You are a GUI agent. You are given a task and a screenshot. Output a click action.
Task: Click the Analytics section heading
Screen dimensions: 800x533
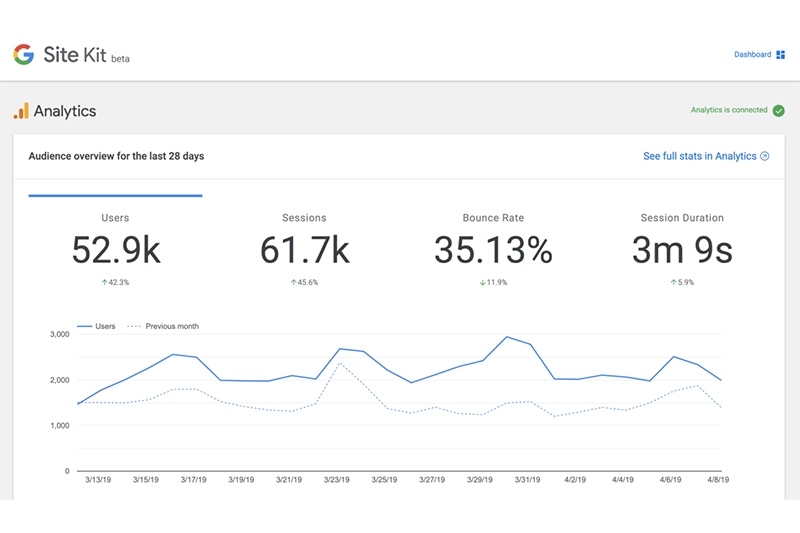[x=65, y=111]
